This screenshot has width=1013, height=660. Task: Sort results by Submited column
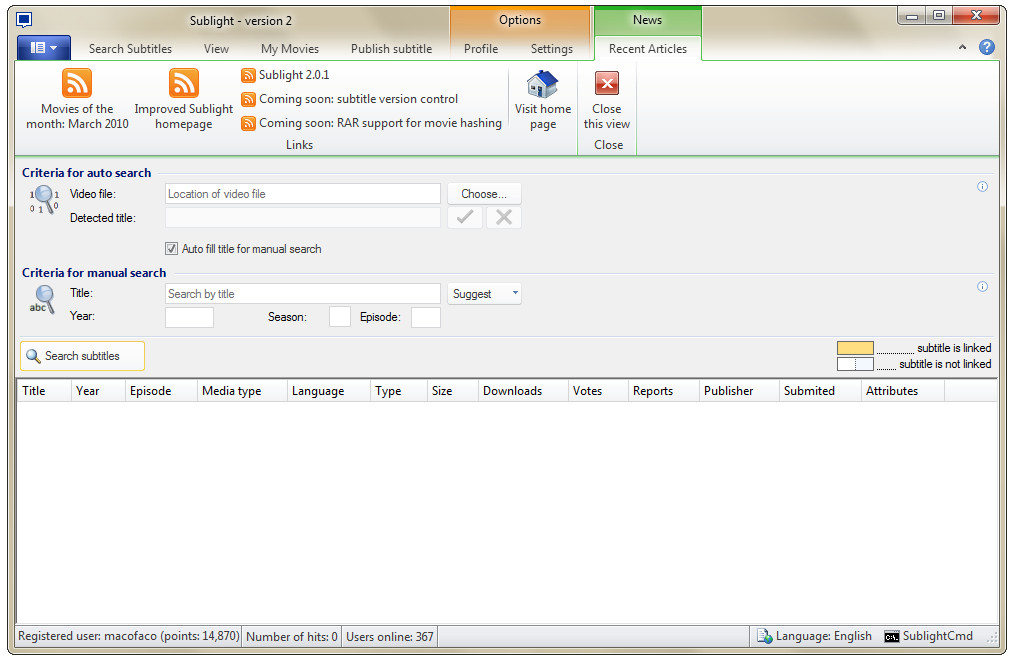(x=820, y=391)
